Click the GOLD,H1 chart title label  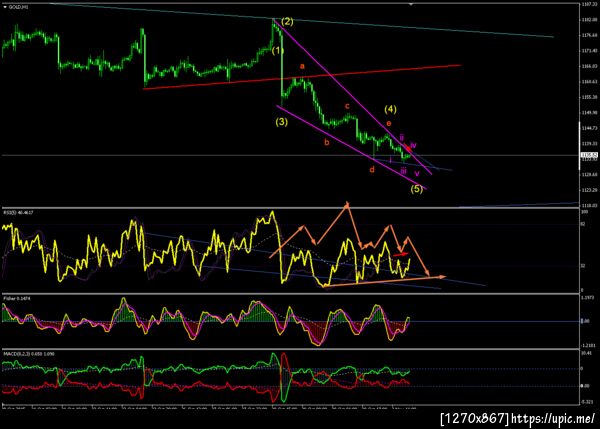click(x=16, y=7)
